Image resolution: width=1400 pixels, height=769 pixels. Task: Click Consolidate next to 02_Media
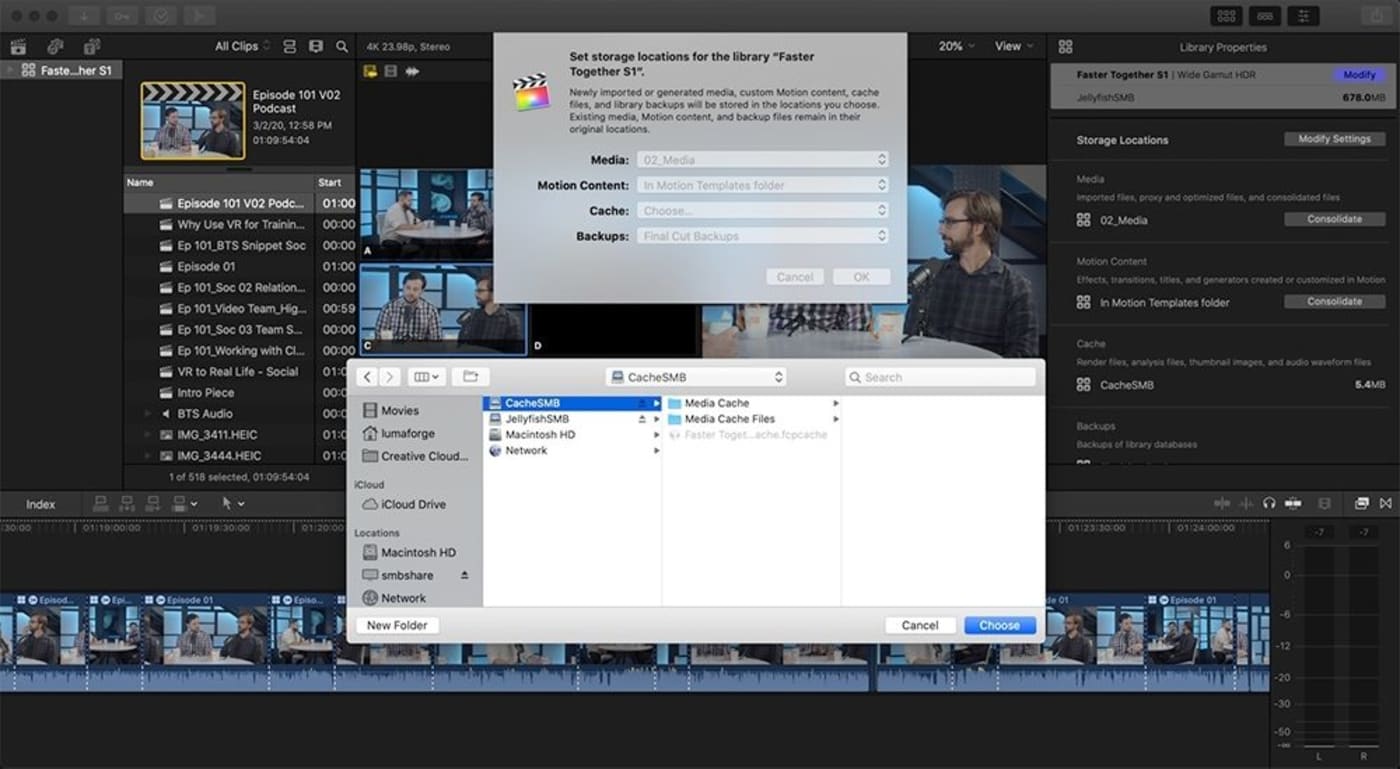click(x=1334, y=219)
